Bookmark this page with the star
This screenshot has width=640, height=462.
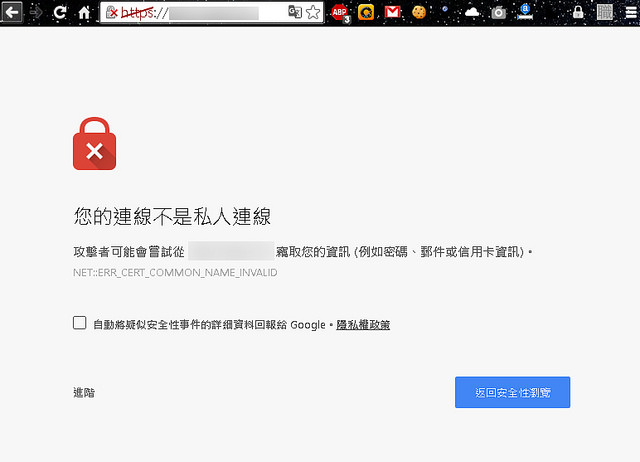pyautogui.click(x=313, y=13)
